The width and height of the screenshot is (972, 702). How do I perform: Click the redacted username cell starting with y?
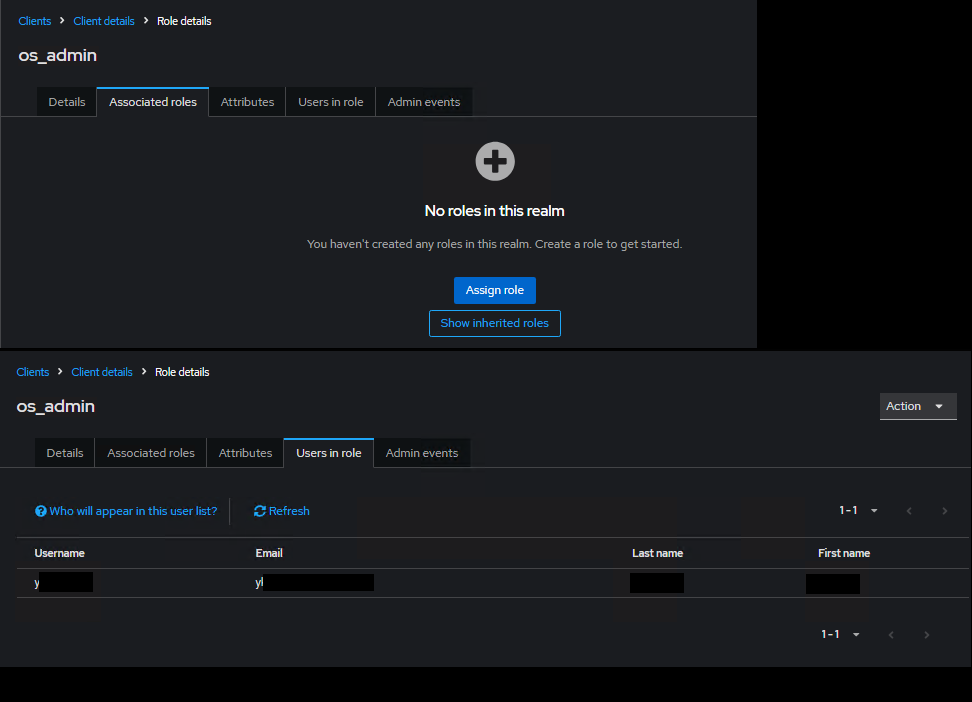coord(64,582)
